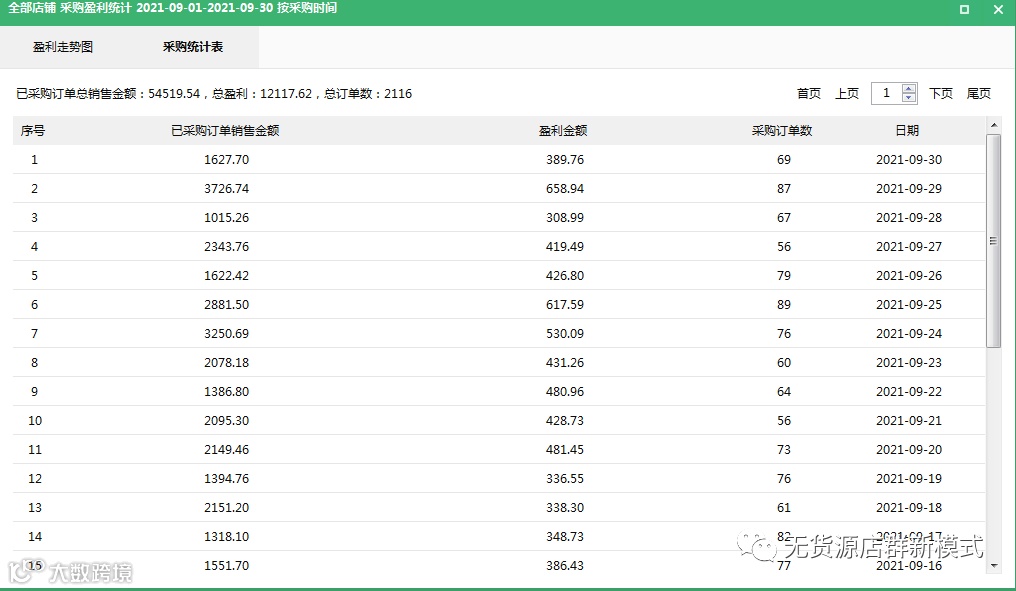Select the date 2021-09-27

(909, 247)
